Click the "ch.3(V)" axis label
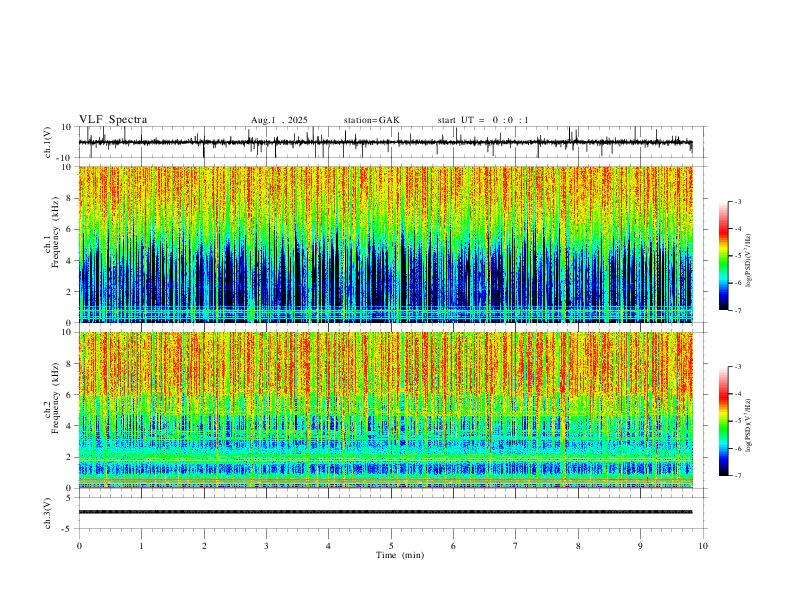 click(48, 513)
